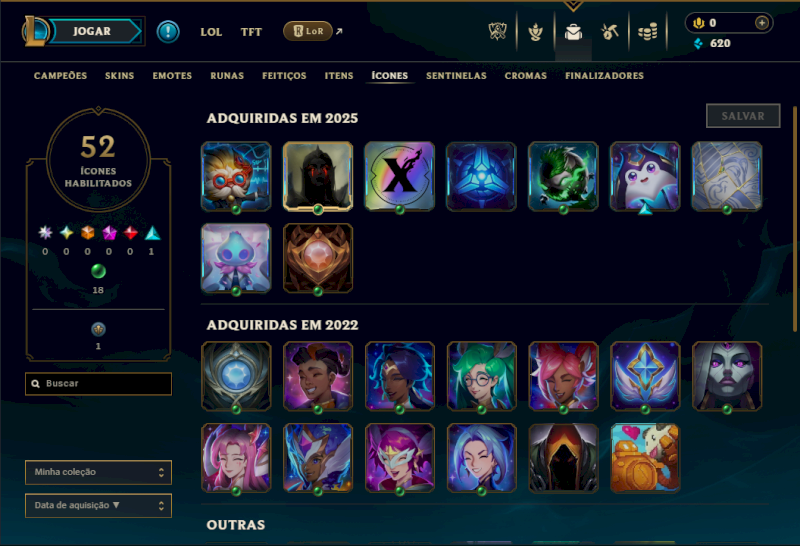The height and width of the screenshot is (546, 800).
Task: Click the Salvar button
Action: 743,116
